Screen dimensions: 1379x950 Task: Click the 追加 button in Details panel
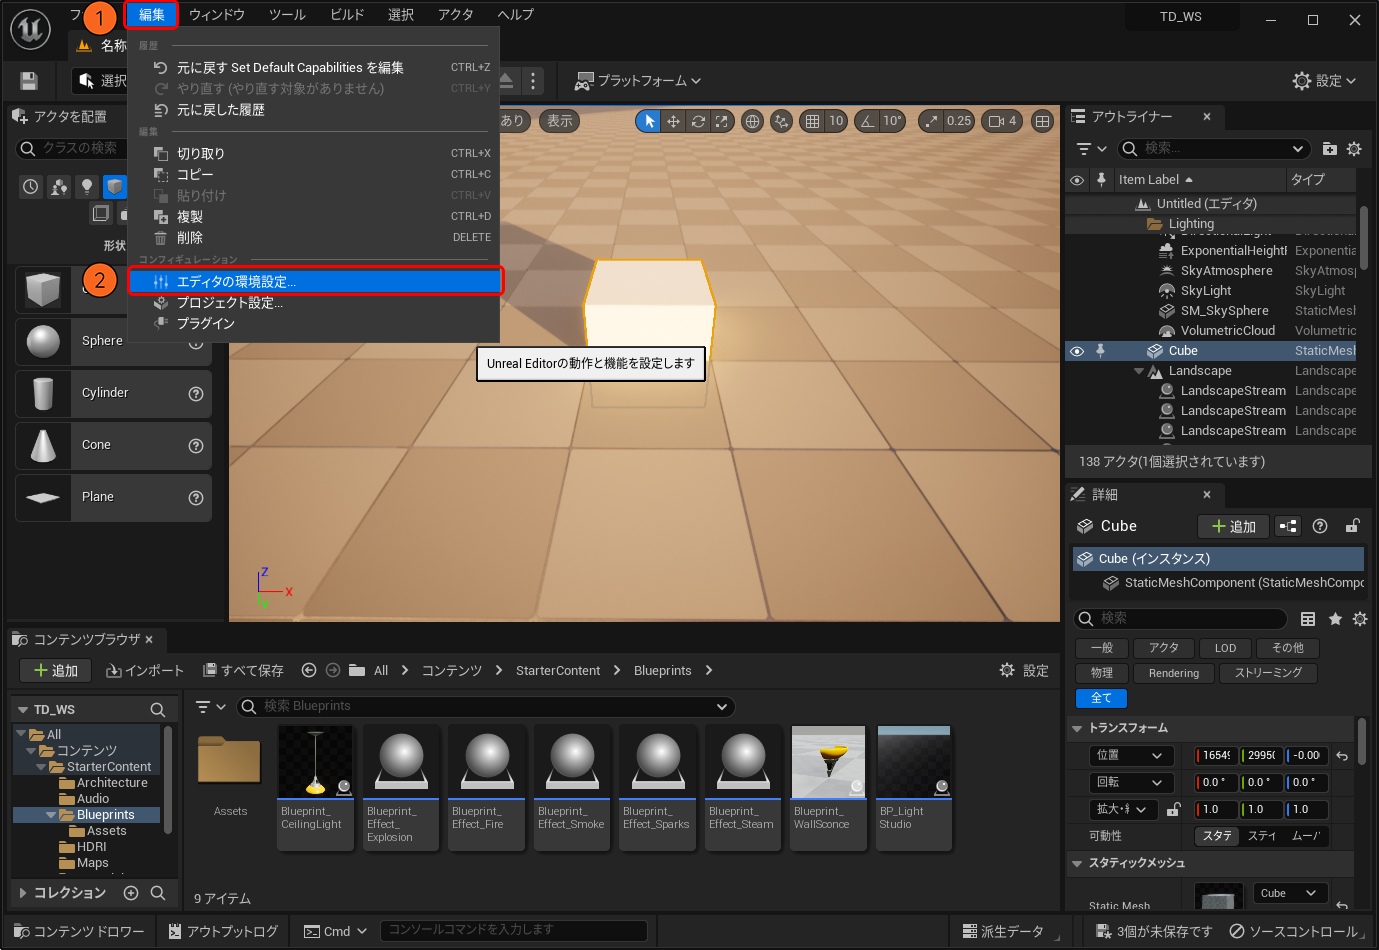pyautogui.click(x=1233, y=527)
